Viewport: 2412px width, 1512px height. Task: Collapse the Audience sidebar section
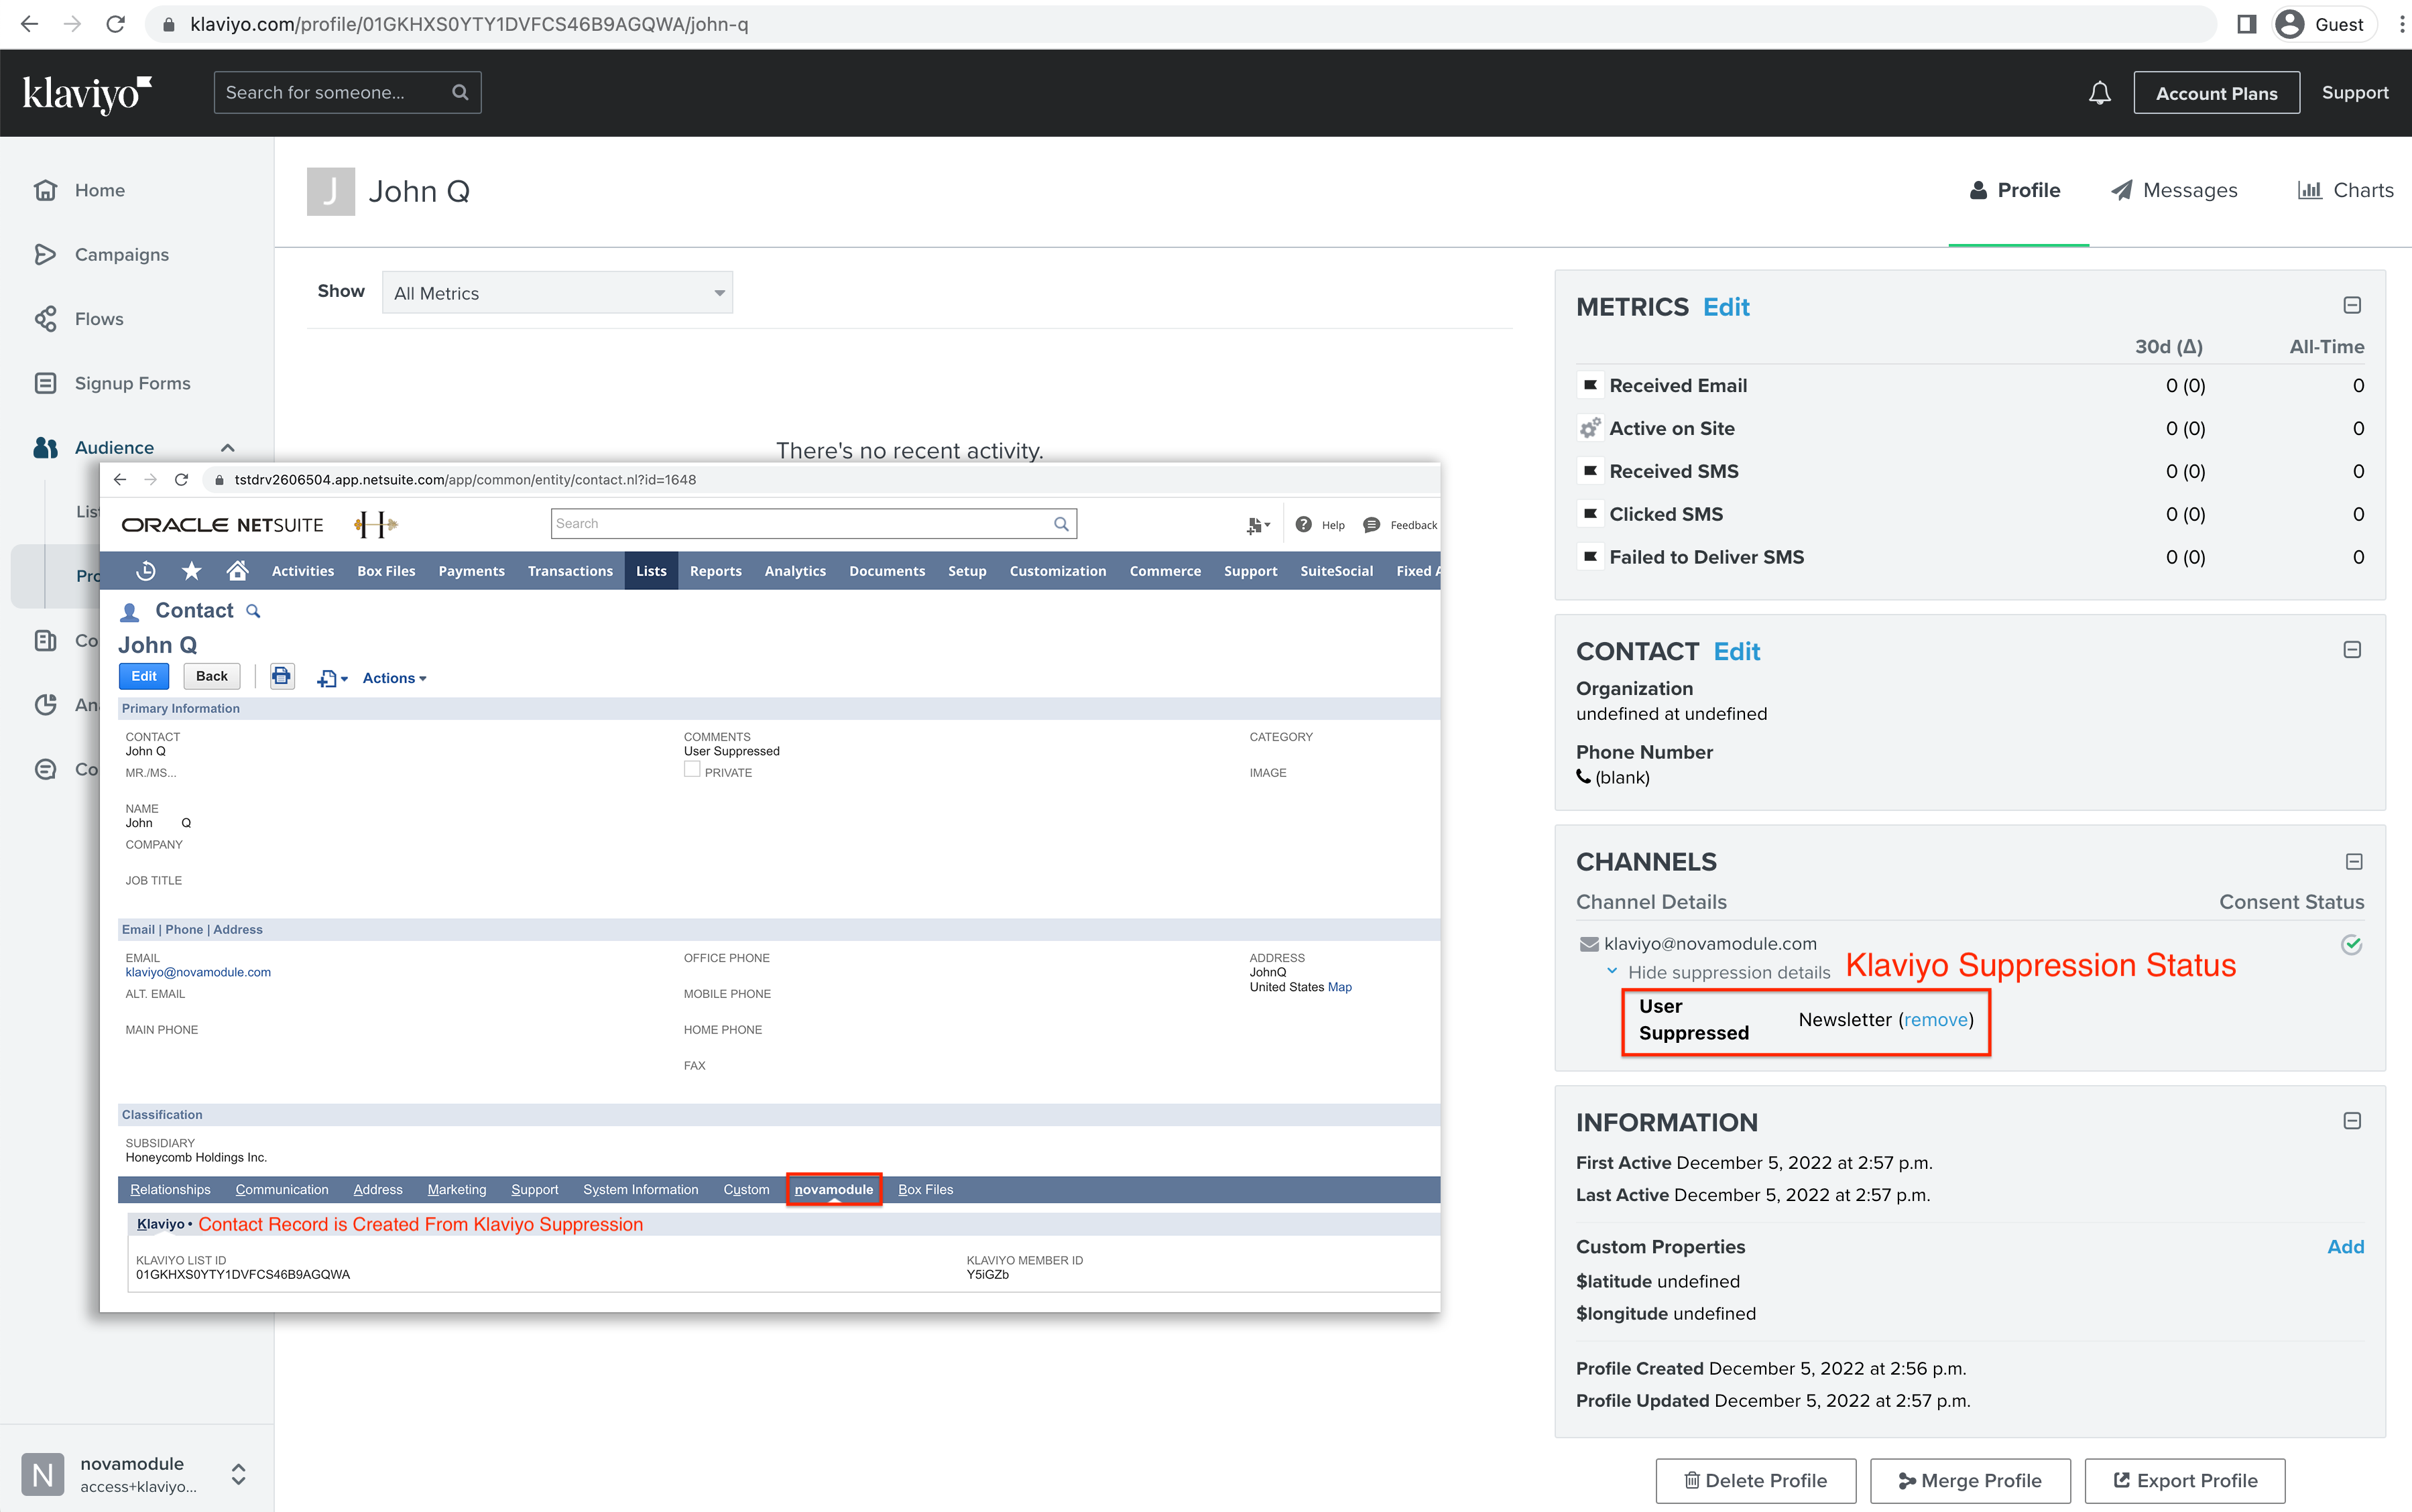(x=228, y=448)
